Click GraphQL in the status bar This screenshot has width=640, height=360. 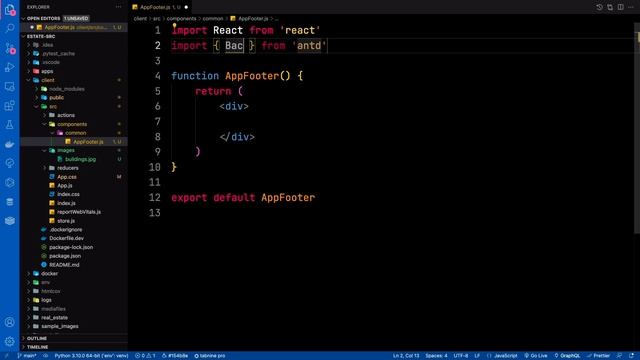567,356
